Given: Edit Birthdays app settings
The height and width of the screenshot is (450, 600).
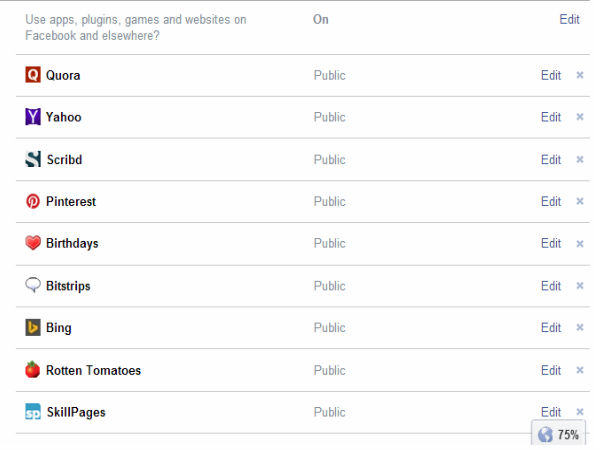Looking at the screenshot, I should pos(551,243).
